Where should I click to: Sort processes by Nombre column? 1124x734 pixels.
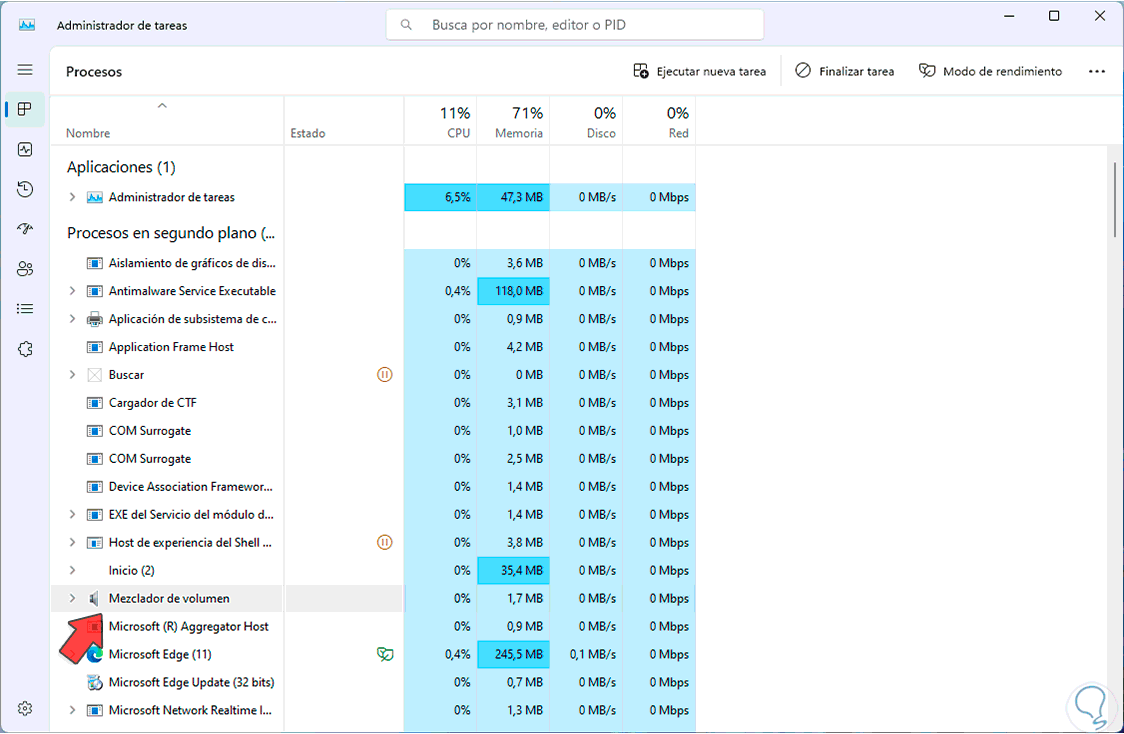(x=166, y=120)
